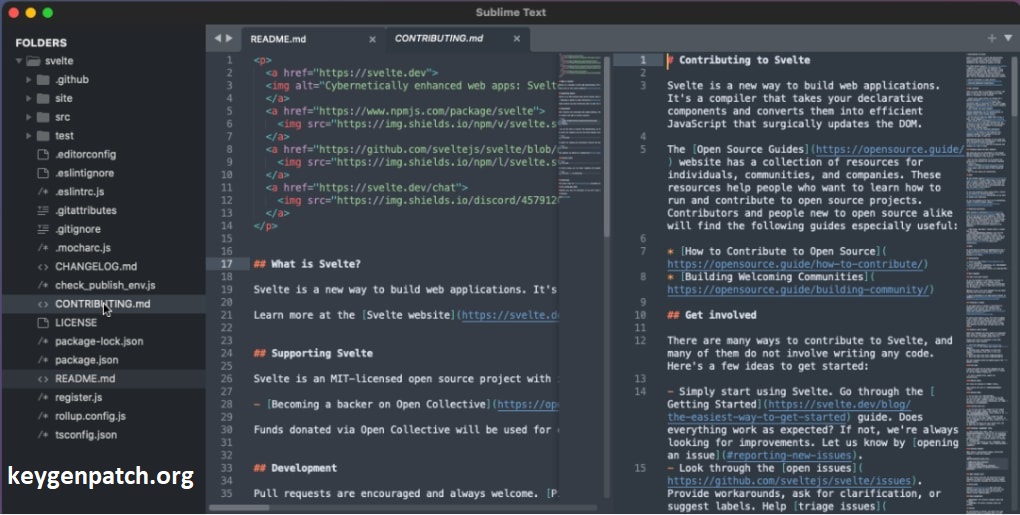Open rollup.config.js from the sidebar
This screenshot has height=515, width=1020.
coord(90,416)
